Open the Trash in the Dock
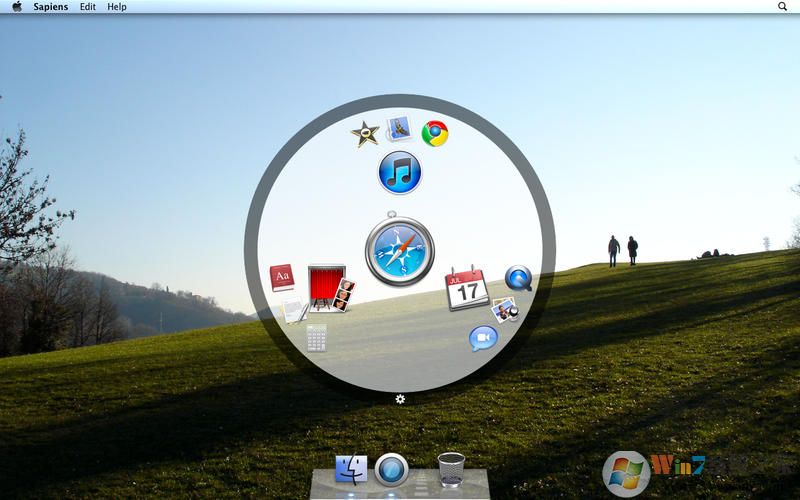The height and width of the screenshot is (500, 800). tap(452, 469)
